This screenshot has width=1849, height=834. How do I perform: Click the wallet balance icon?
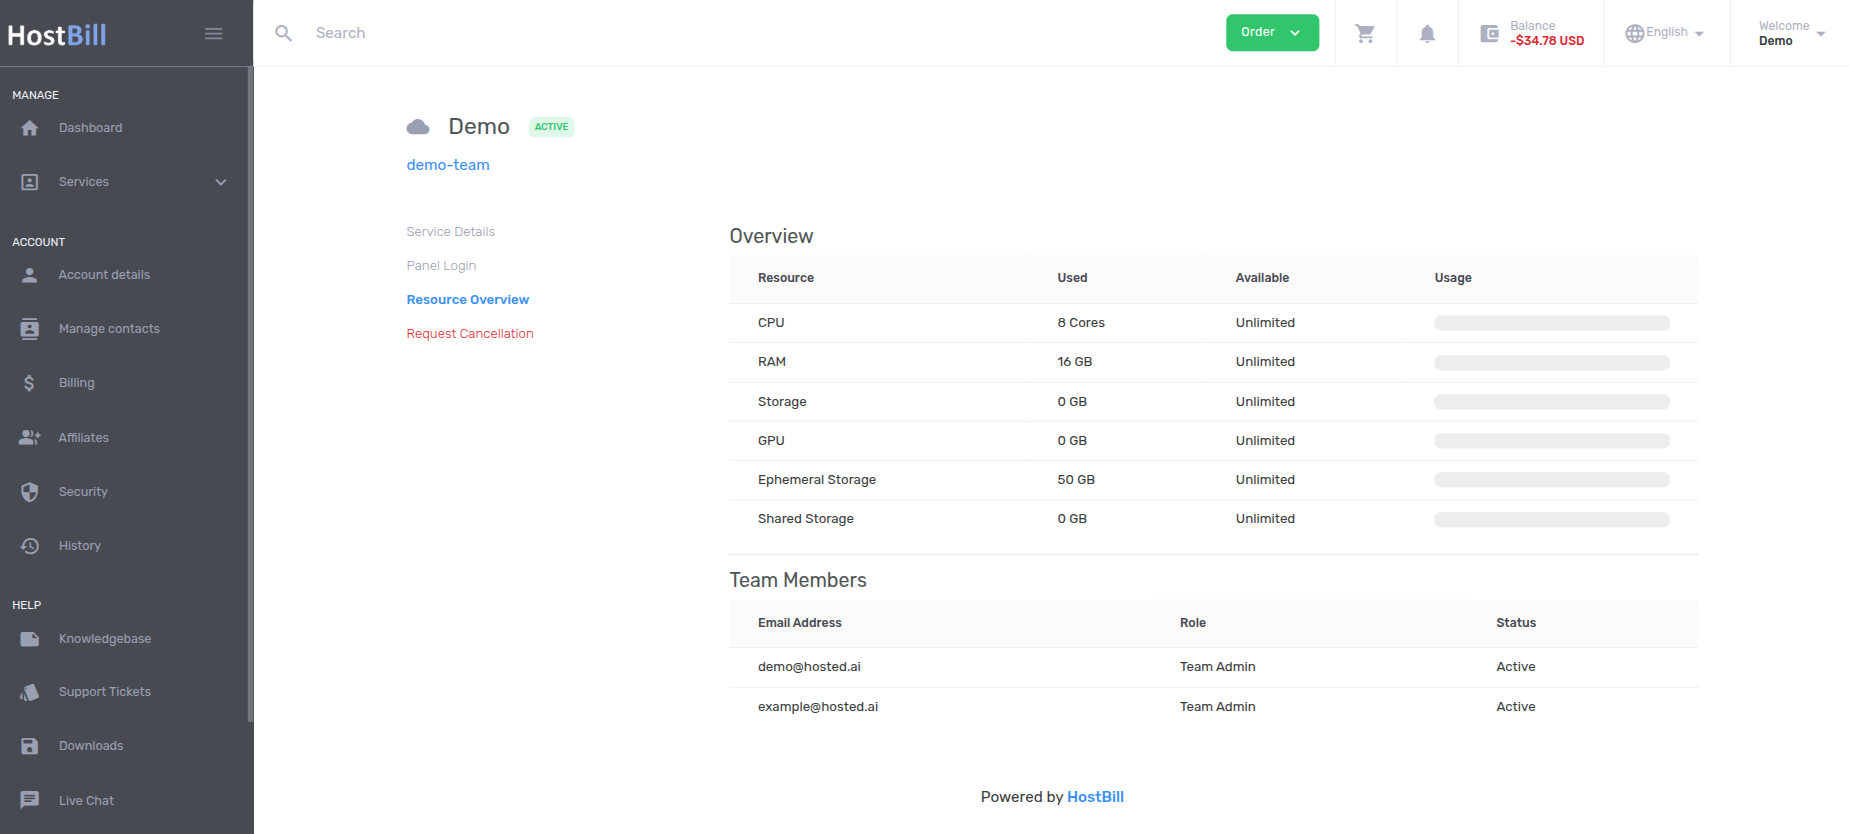tap(1489, 34)
